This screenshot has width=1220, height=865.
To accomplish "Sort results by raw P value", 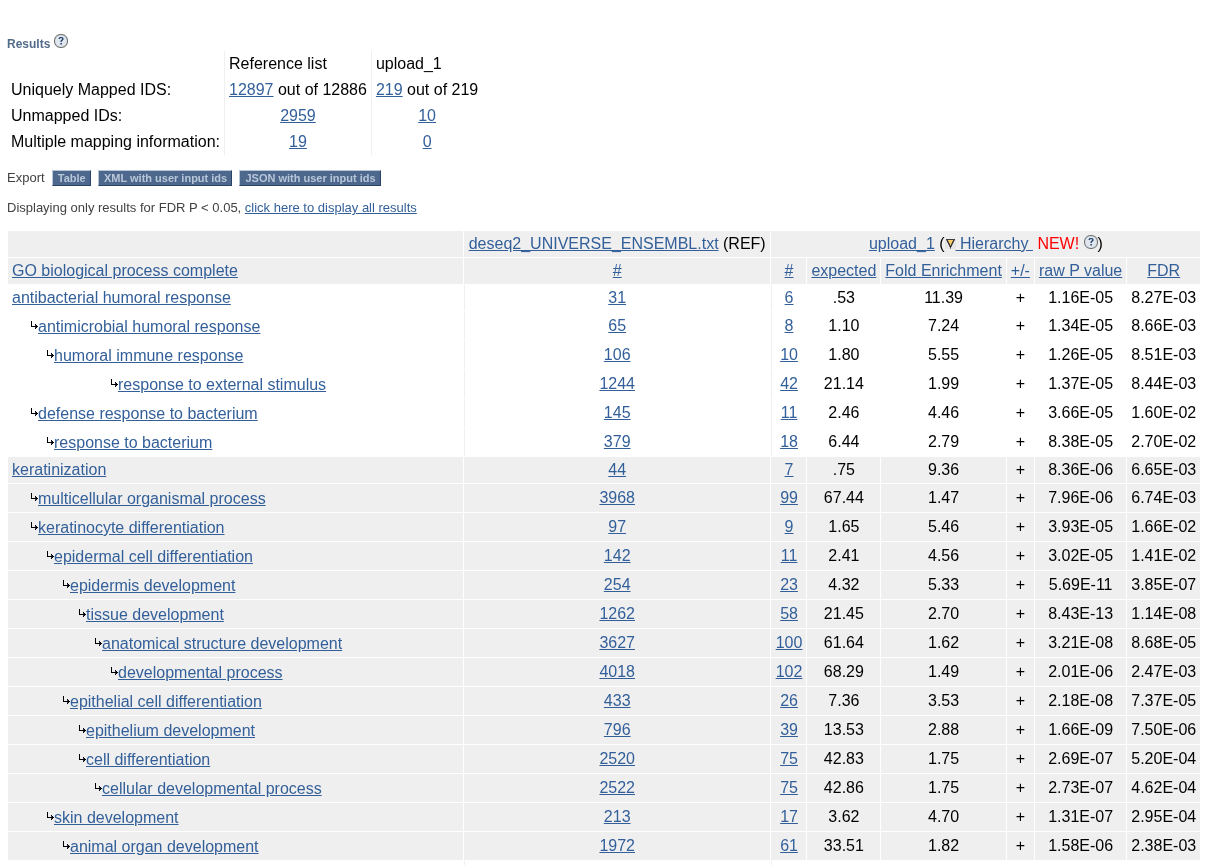I will click(1080, 270).
